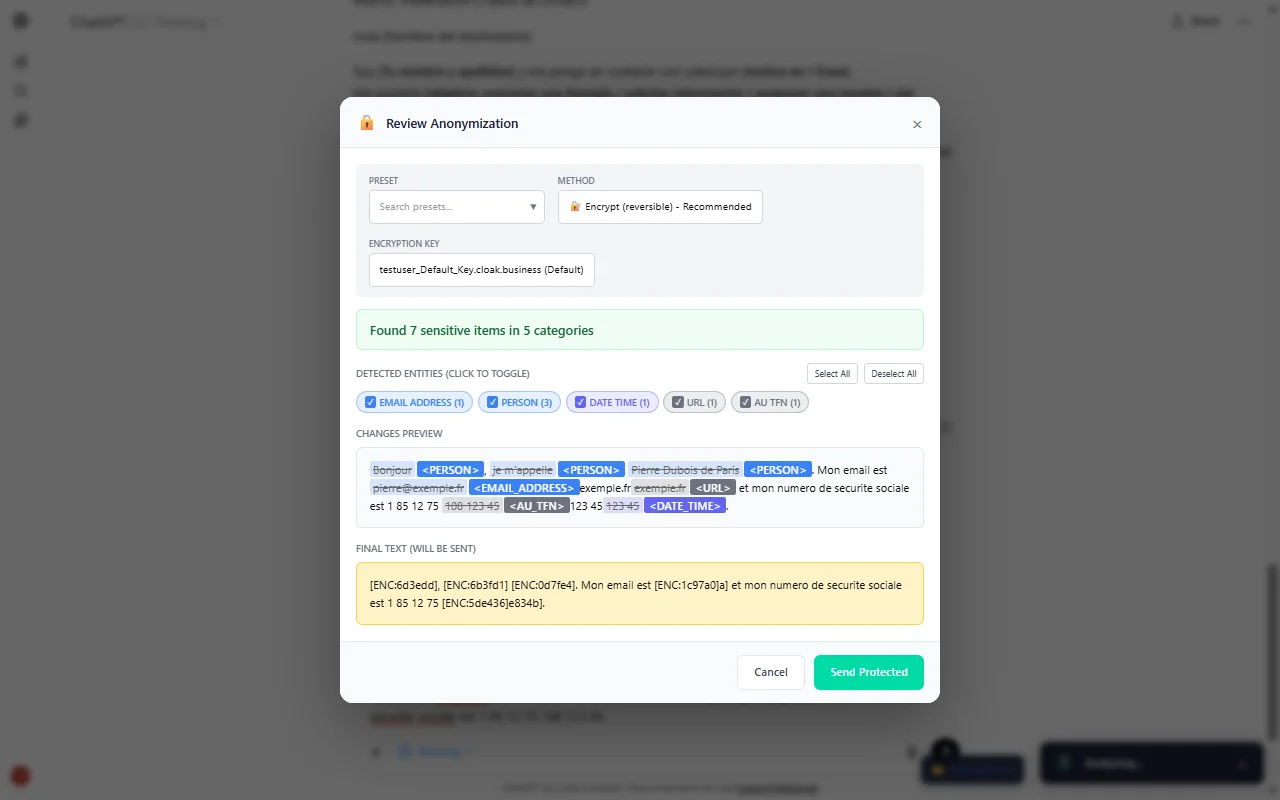
Task: Open the Search presets dropdown
Action: click(x=456, y=207)
